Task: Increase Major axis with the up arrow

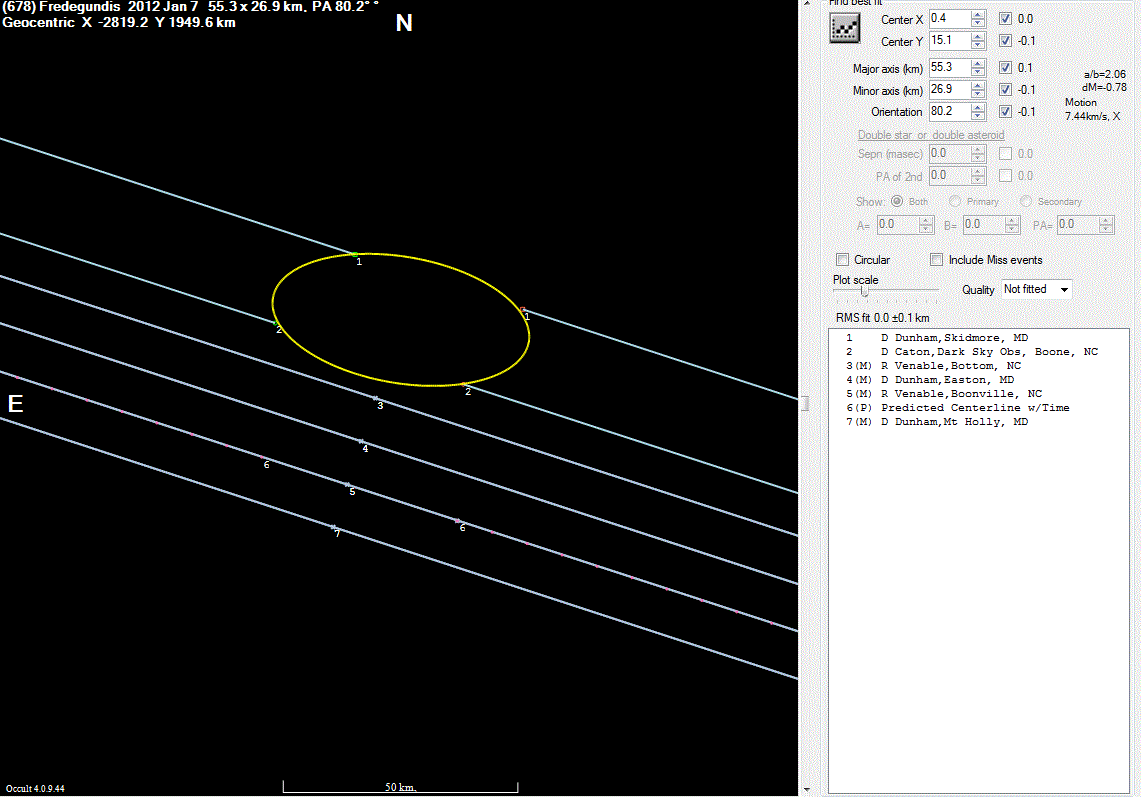Action: click(977, 64)
